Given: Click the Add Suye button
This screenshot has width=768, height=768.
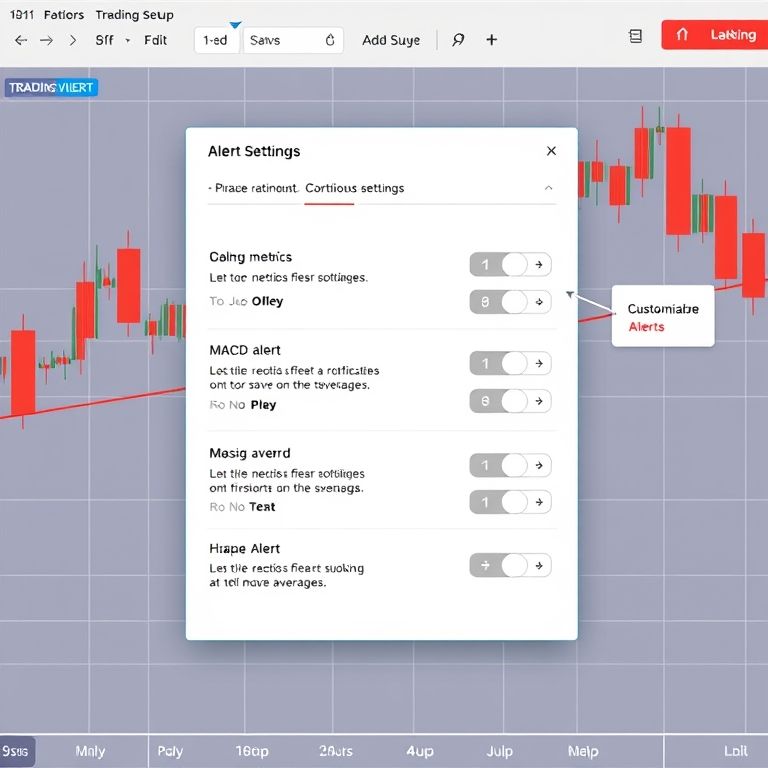Looking at the screenshot, I should [x=391, y=41].
